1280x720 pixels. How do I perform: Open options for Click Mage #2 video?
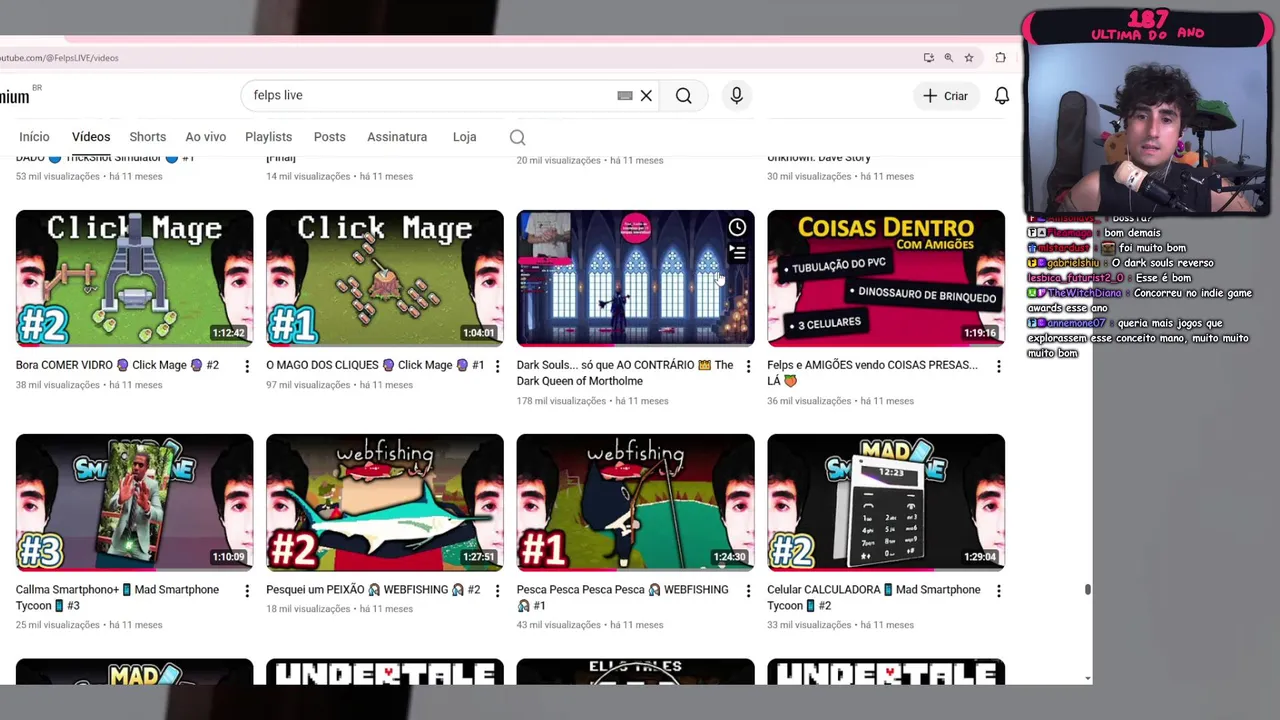247,367
